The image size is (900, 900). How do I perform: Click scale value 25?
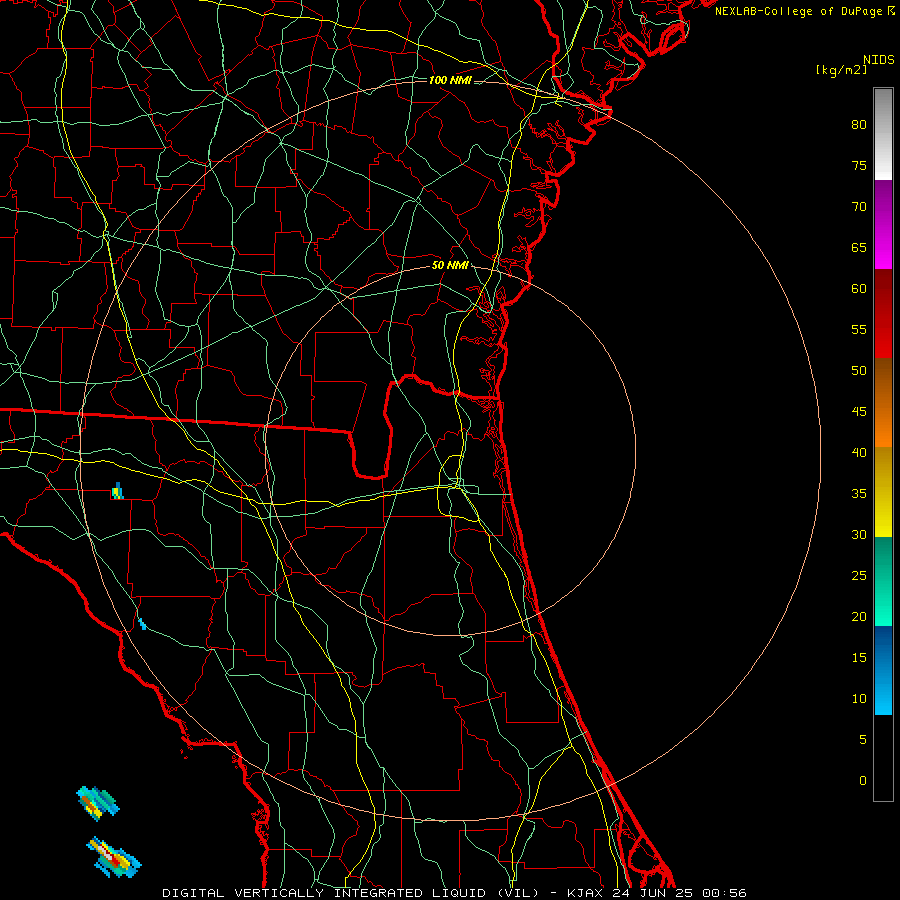coord(859,576)
